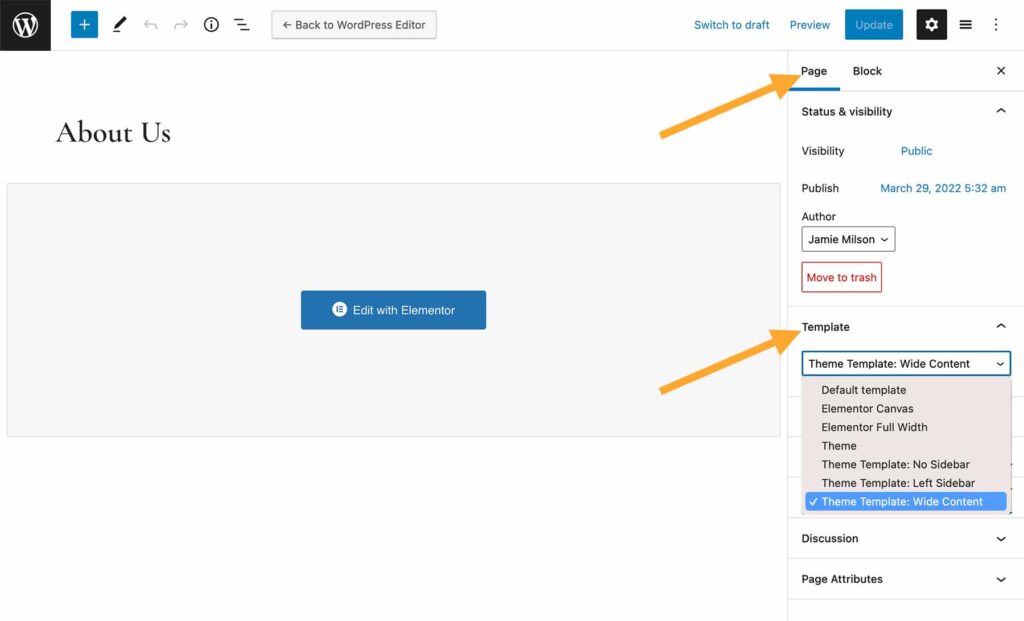Click the Edit with Elementor button
1024x621 pixels.
pos(393,310)
